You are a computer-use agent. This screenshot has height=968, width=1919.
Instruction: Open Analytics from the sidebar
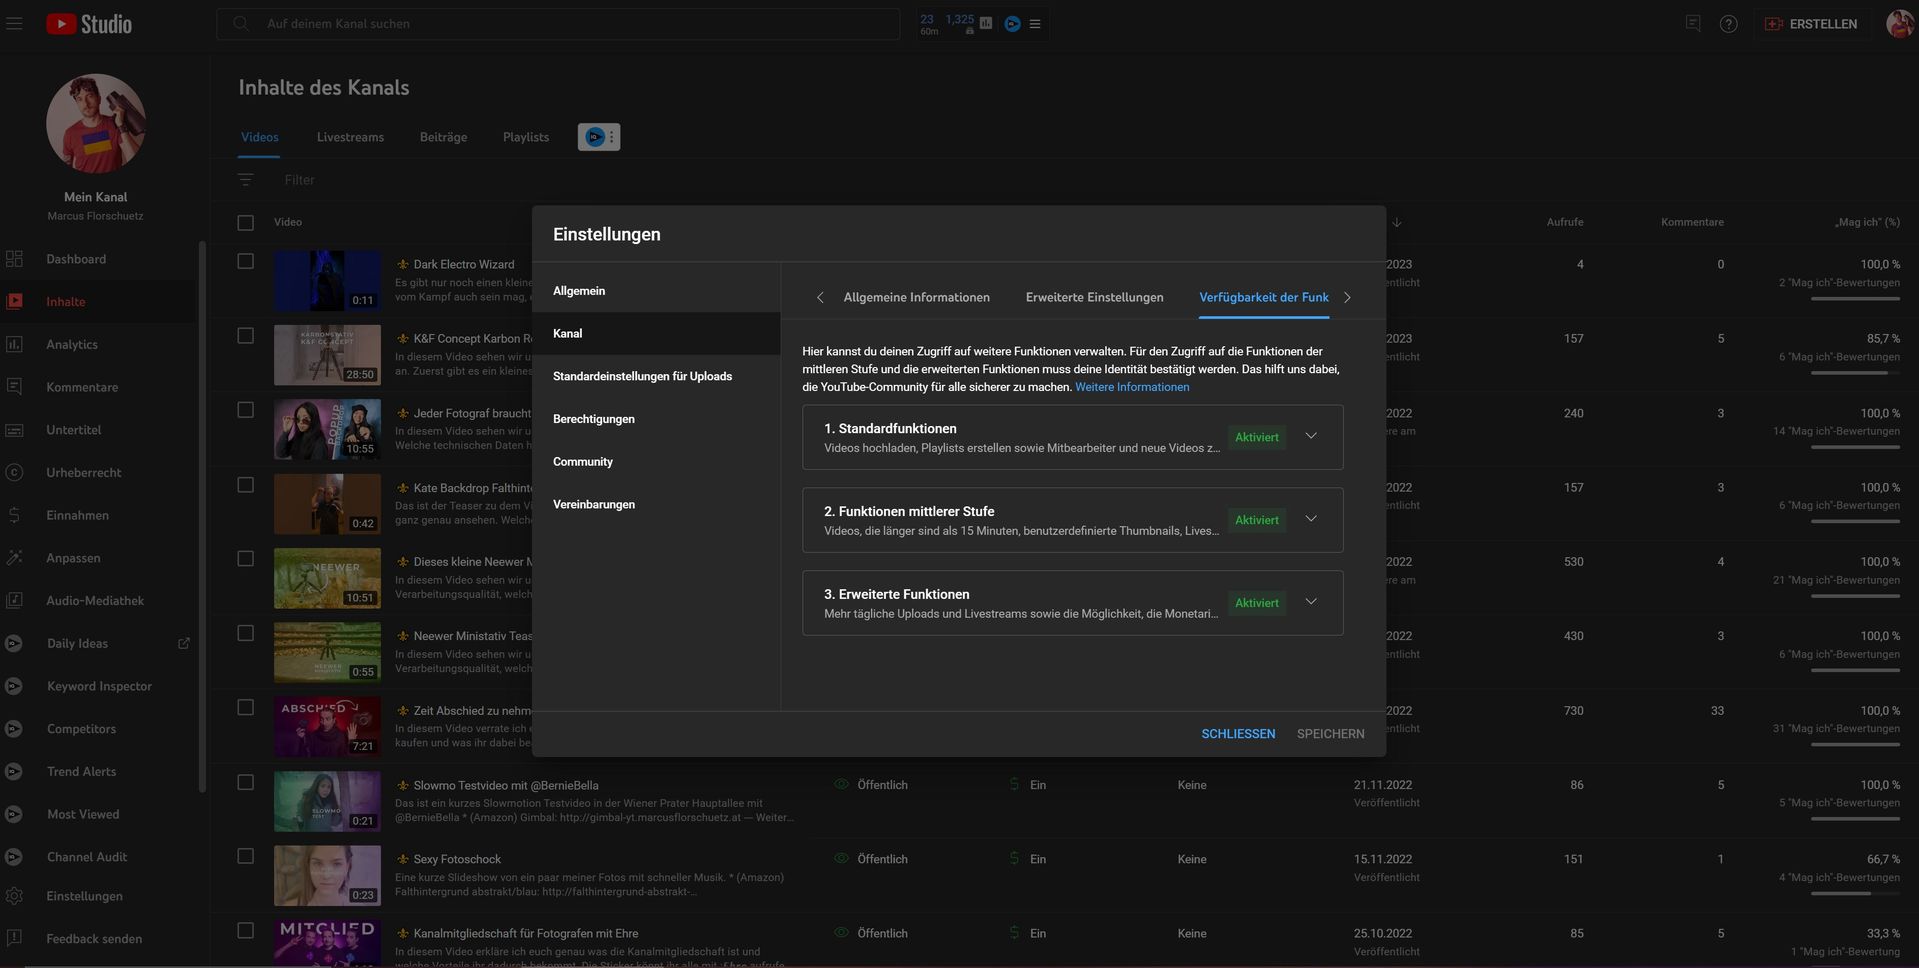pos(71,344)
